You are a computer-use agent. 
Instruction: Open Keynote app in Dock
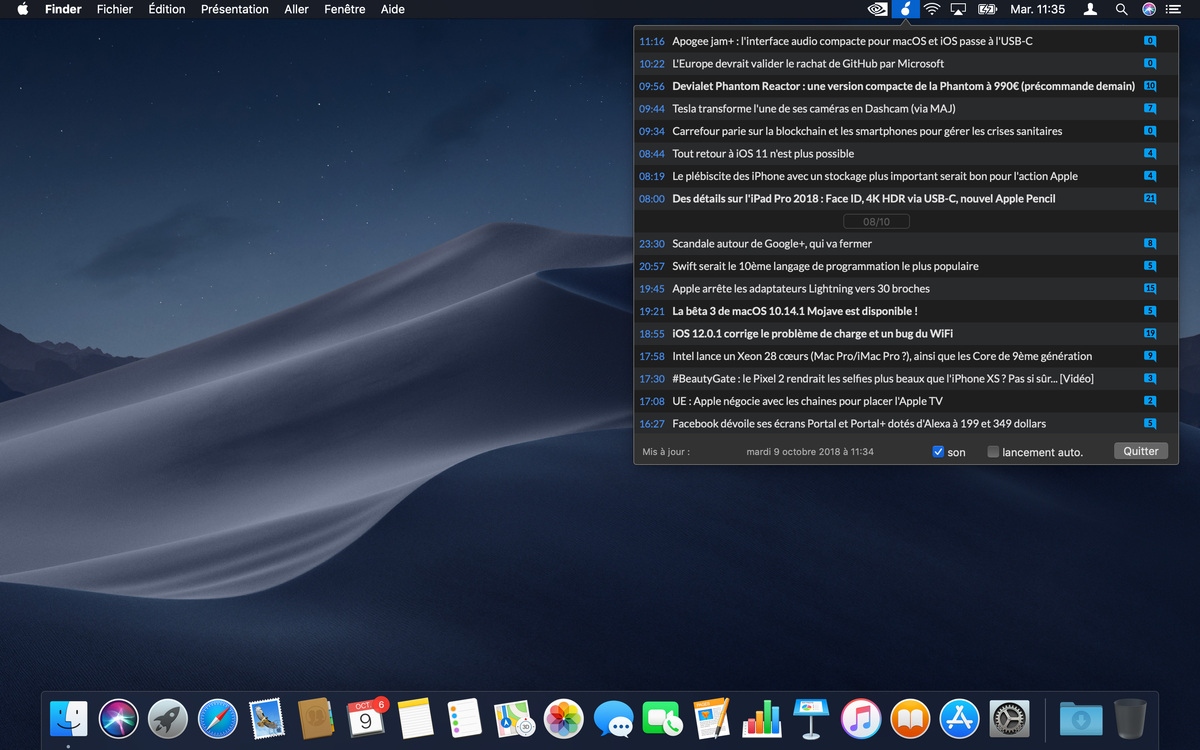click(x=811, y=719)
